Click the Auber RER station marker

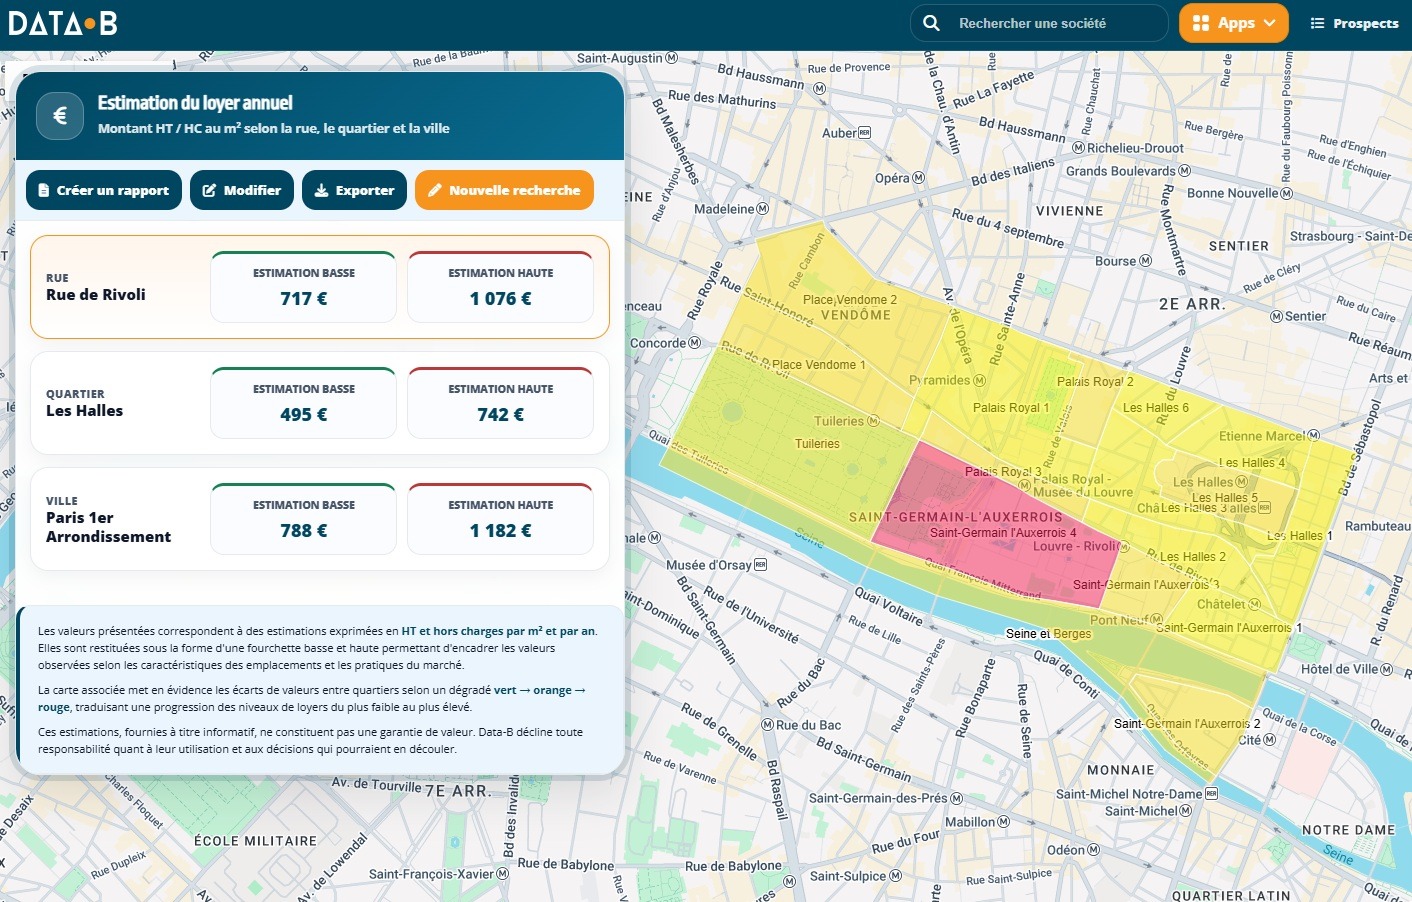(x=865, y=133)
